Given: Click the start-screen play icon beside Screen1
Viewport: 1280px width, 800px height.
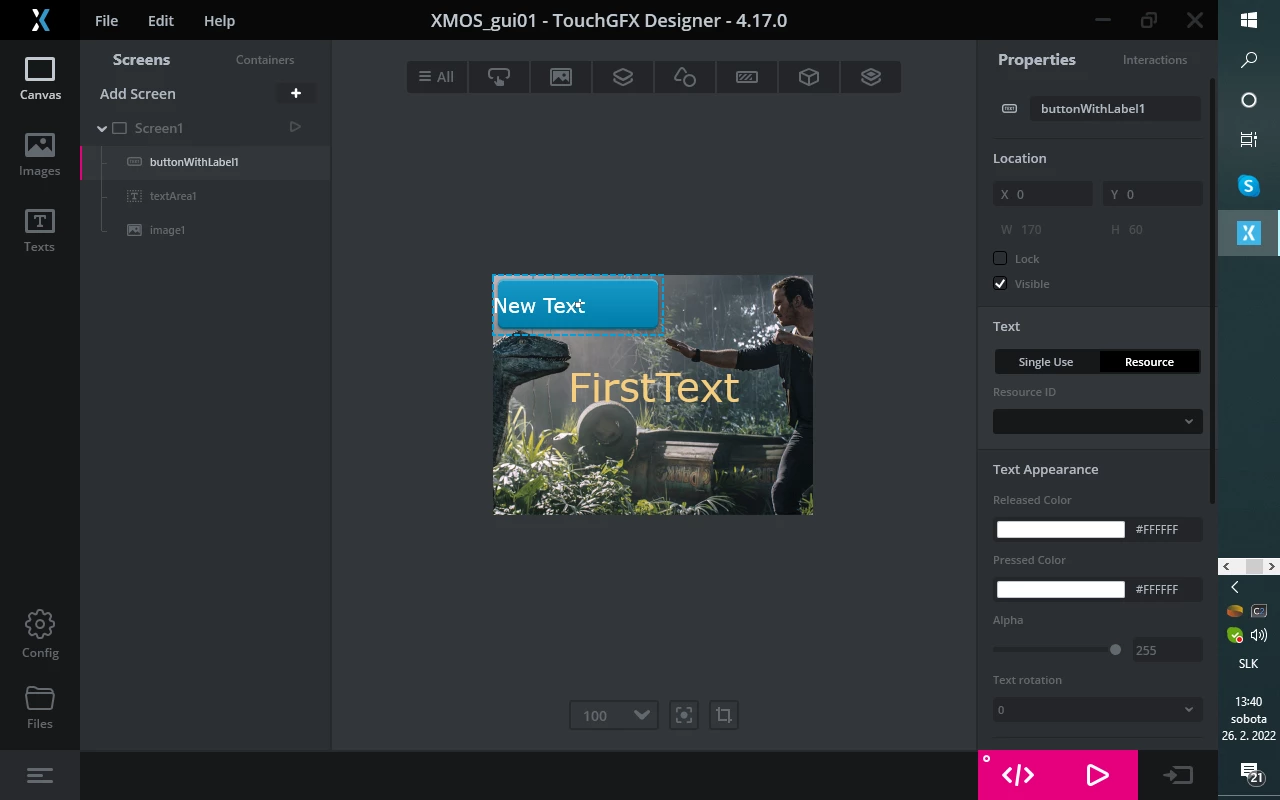Looking at the screenshot, I should coord(295,127).
